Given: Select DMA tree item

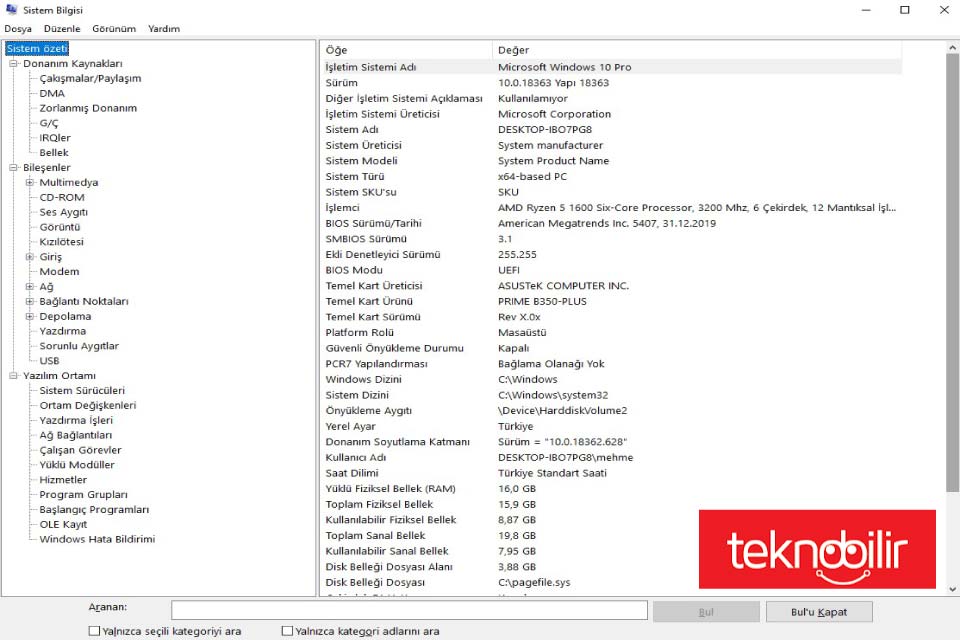Looking at the screenshot, I should click(x=52, y=93).
